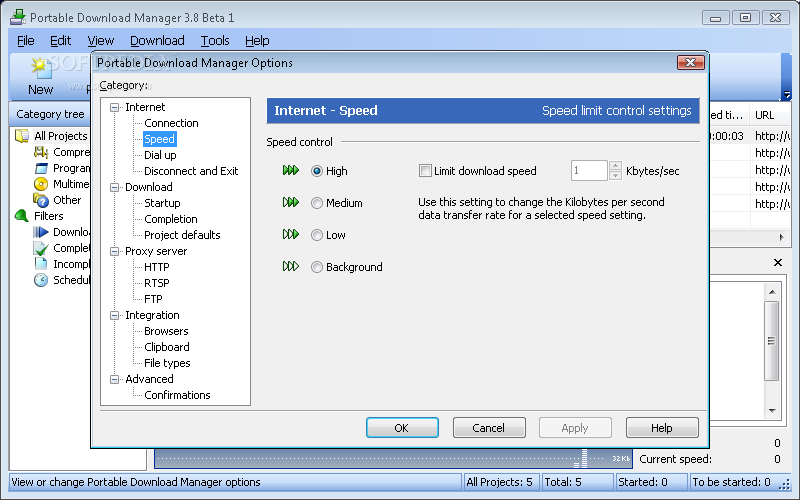The width and height of the screenshot is (800, 500).
Task: Collapse the Advanced tree node
Action: [115, 379]
